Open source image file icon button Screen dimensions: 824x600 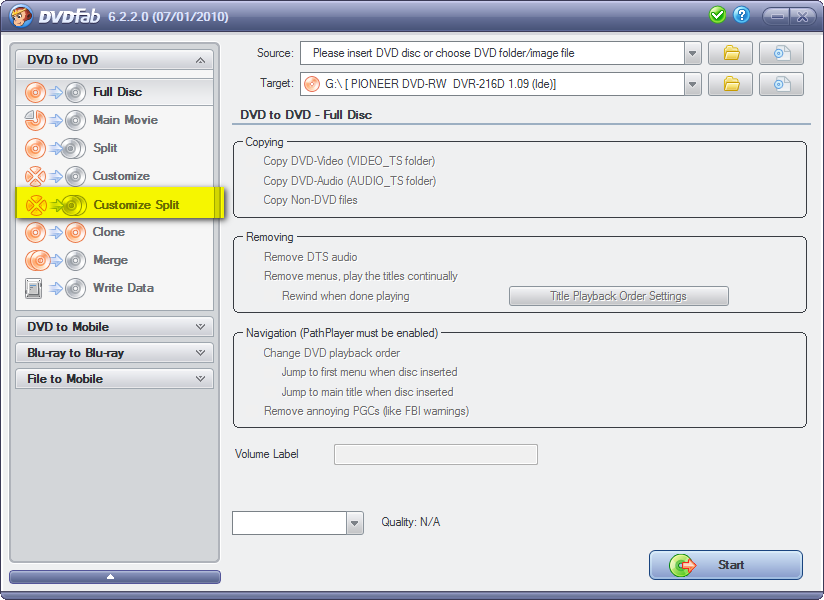781,53
